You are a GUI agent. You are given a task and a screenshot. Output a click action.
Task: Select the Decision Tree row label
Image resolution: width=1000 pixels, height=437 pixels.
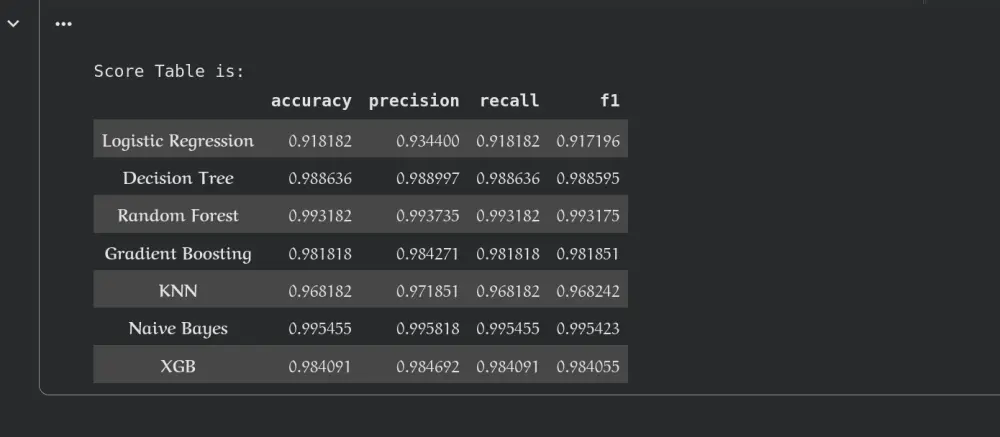pyautogui.click(x=178, y=178)
